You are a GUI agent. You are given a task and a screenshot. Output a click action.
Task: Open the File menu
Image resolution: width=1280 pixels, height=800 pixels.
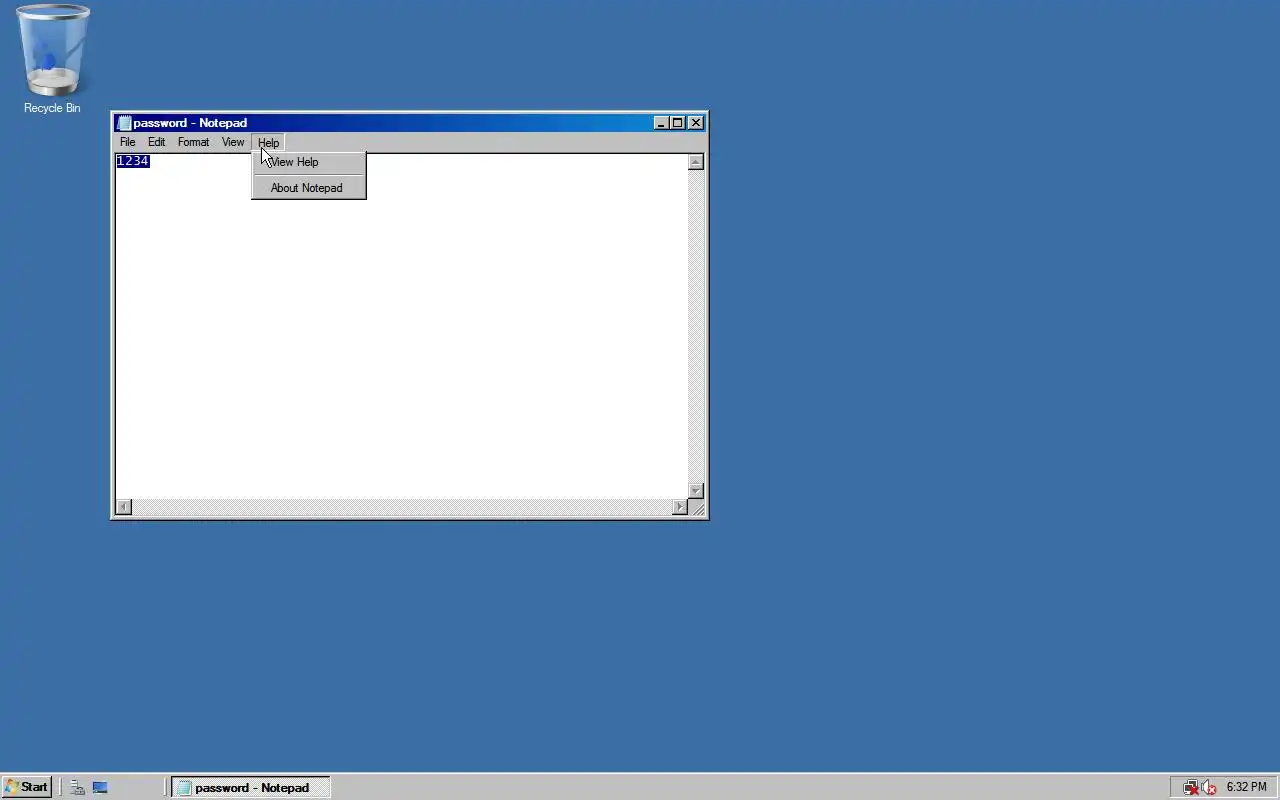point(127,142)
